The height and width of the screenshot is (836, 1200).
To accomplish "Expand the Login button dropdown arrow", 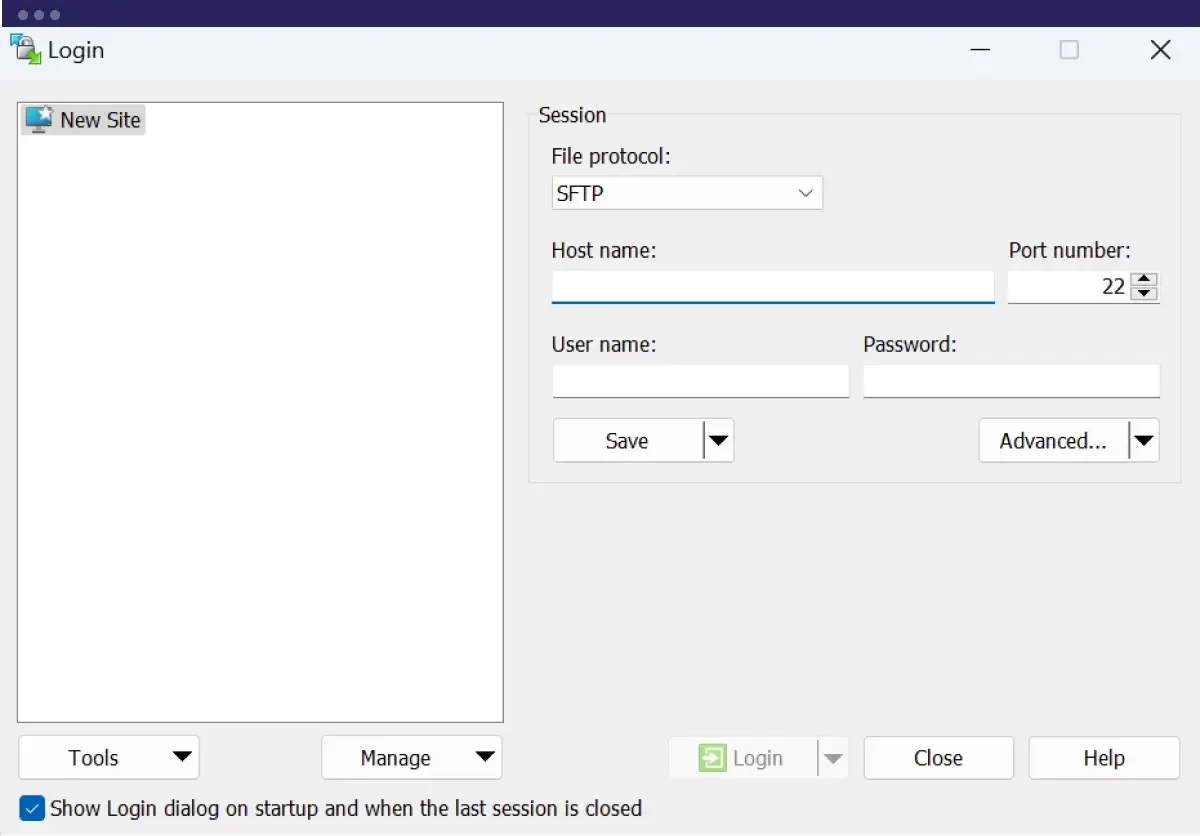I will coord(833,758).
